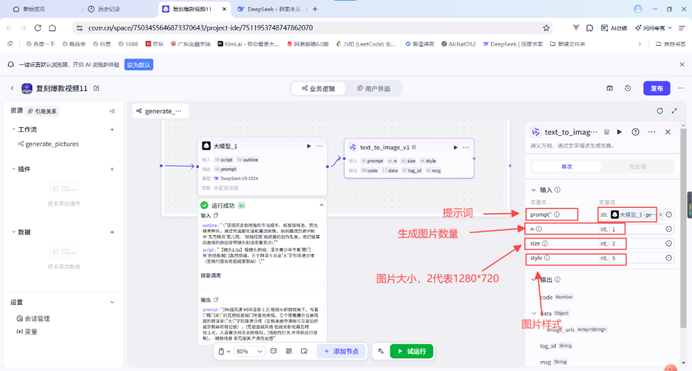
Task: Collapse the 设置 section chevron
Action: (112, 302)
